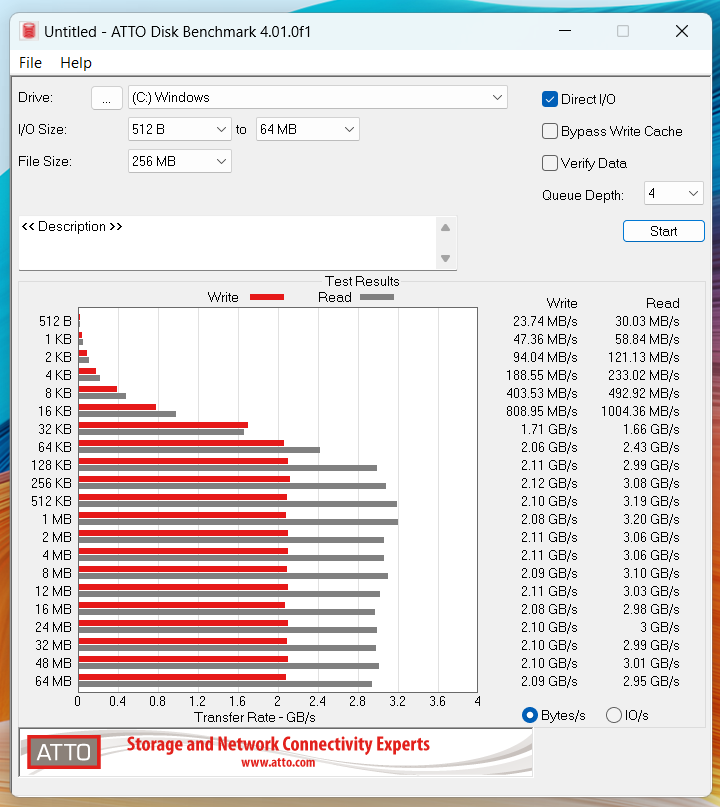Click the 1004.36 MB/s read value

(640, 411)
